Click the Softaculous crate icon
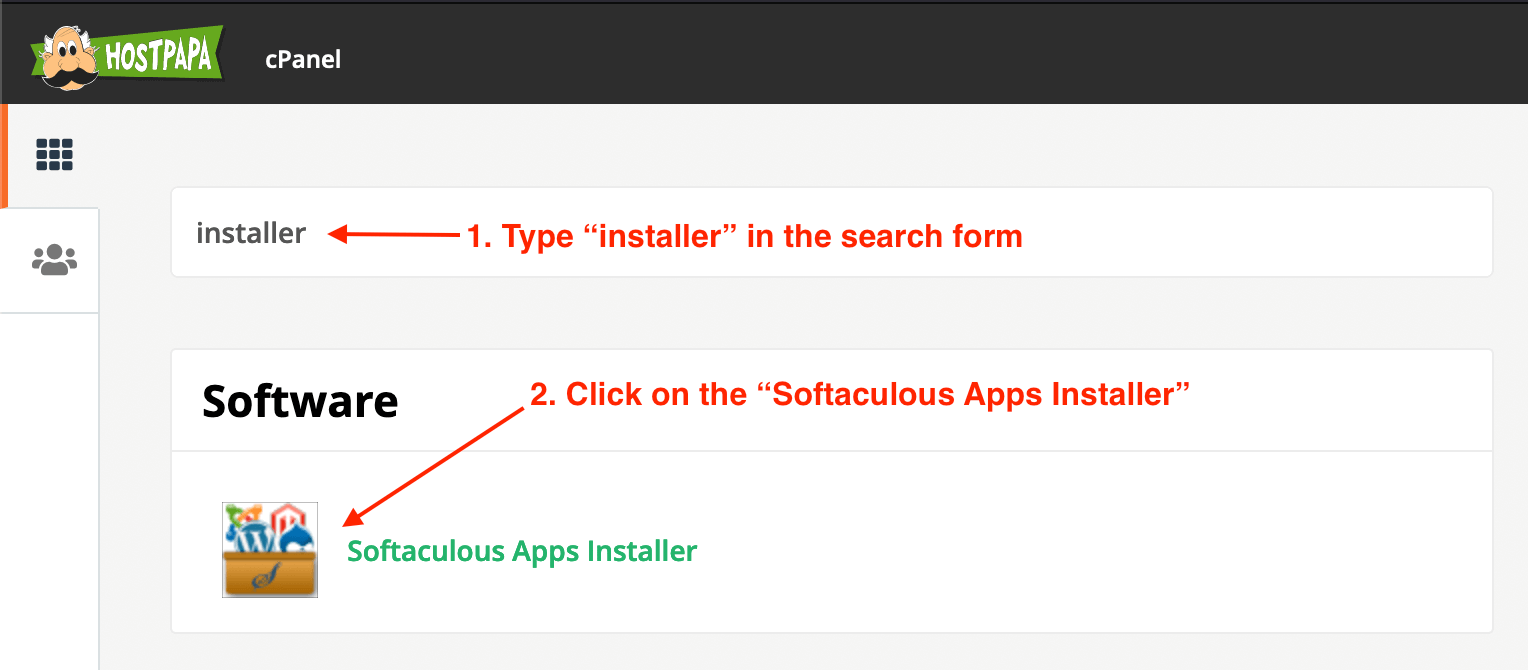Screen dimensions: 1528x670 tap(270, 550)
